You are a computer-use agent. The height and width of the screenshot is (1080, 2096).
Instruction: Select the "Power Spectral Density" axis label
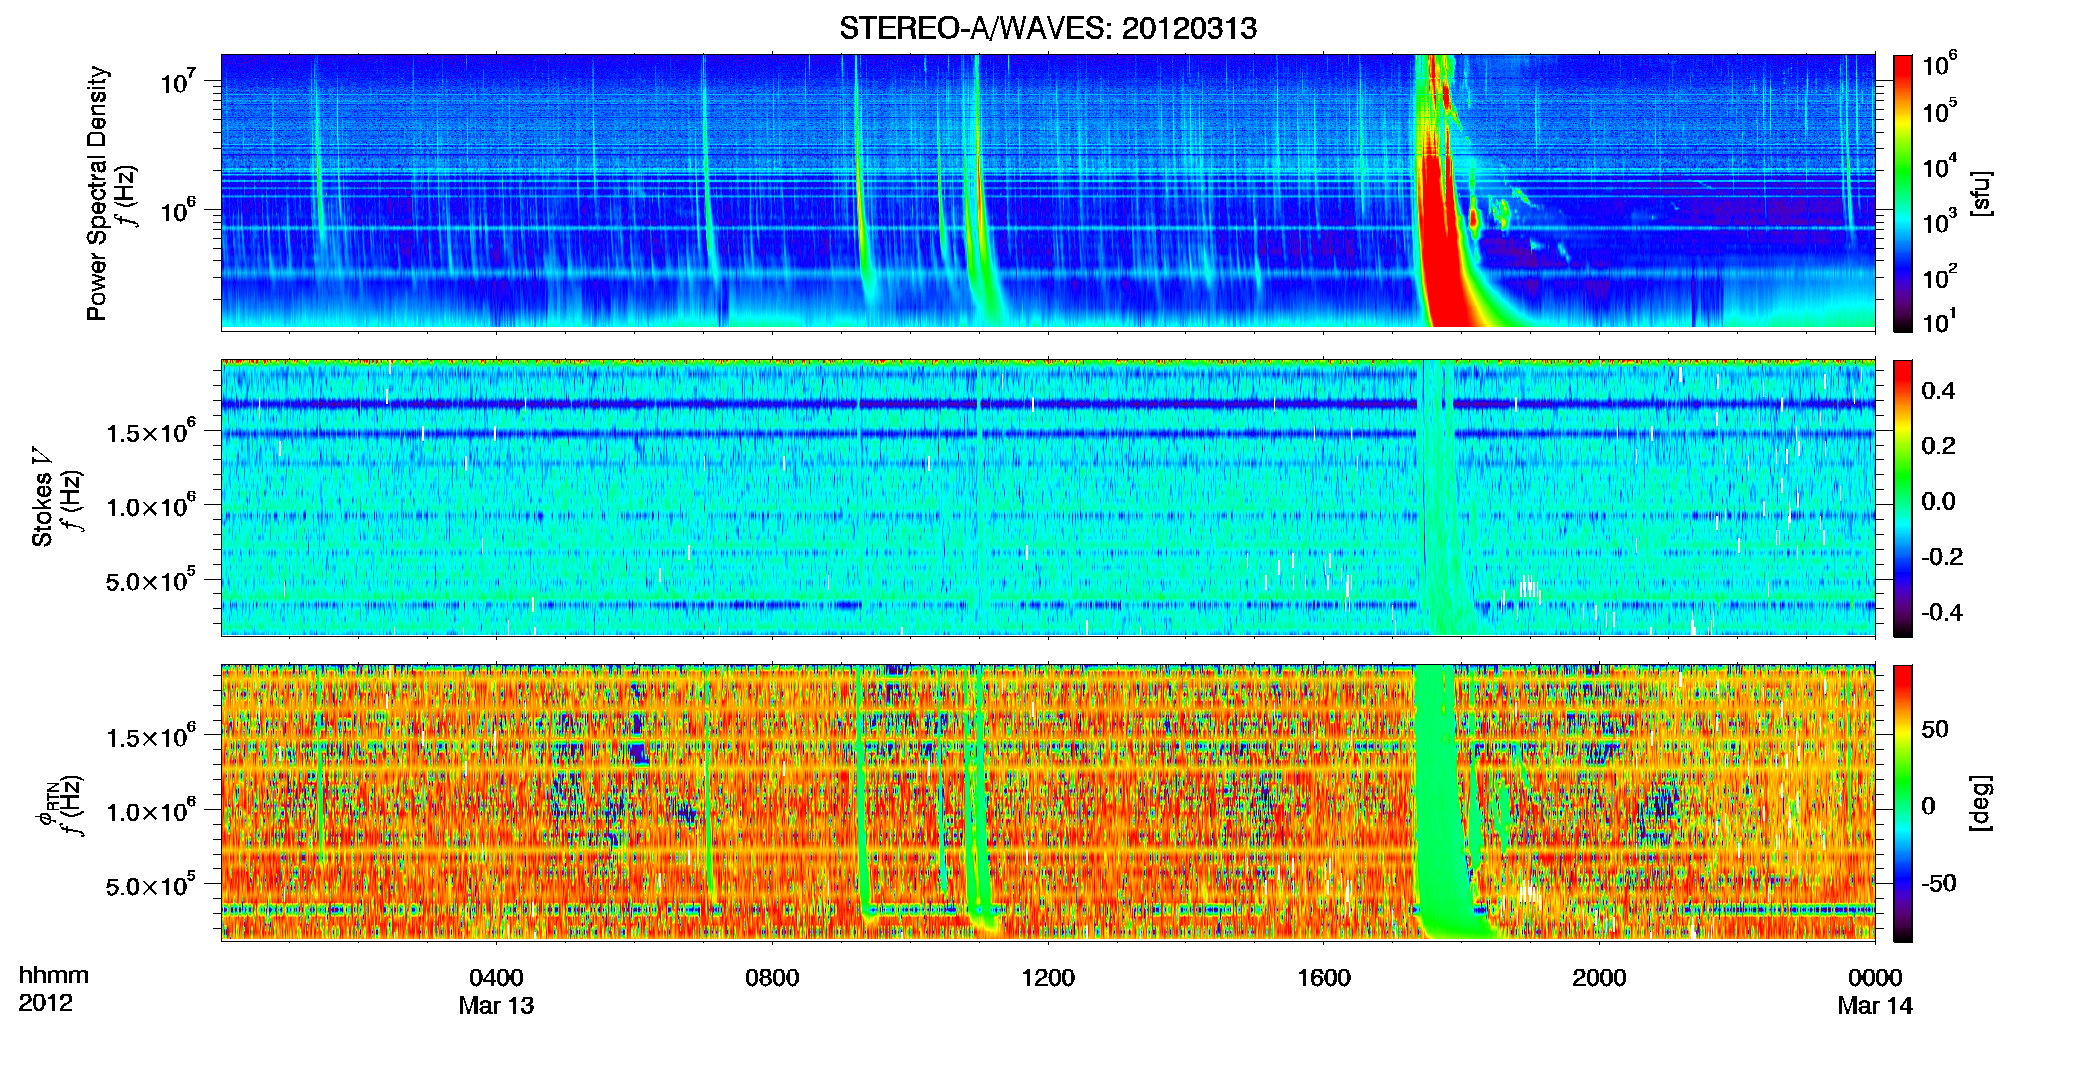point(97,193)
